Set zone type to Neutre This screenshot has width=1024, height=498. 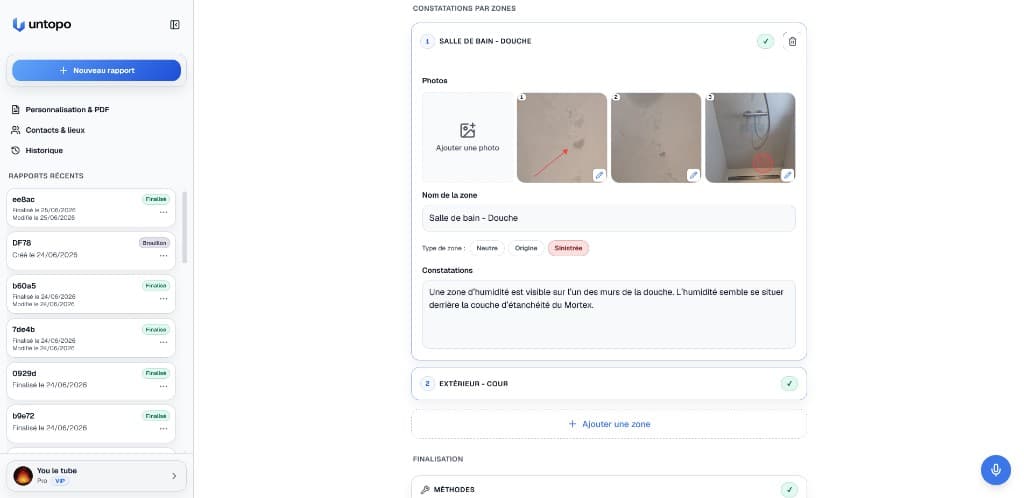point(487,248)
